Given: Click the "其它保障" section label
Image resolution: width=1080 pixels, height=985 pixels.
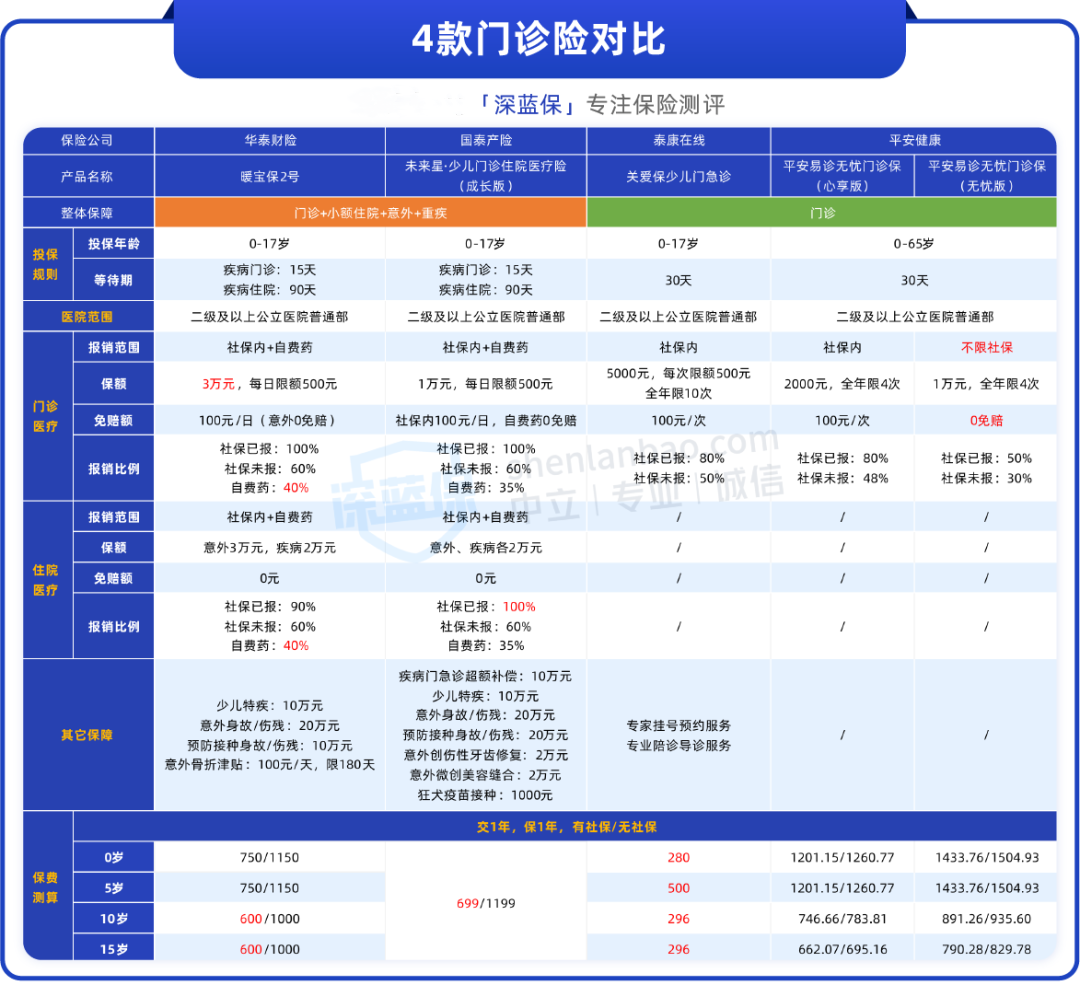Looking at the screenshot, I should tap(87, 735).
